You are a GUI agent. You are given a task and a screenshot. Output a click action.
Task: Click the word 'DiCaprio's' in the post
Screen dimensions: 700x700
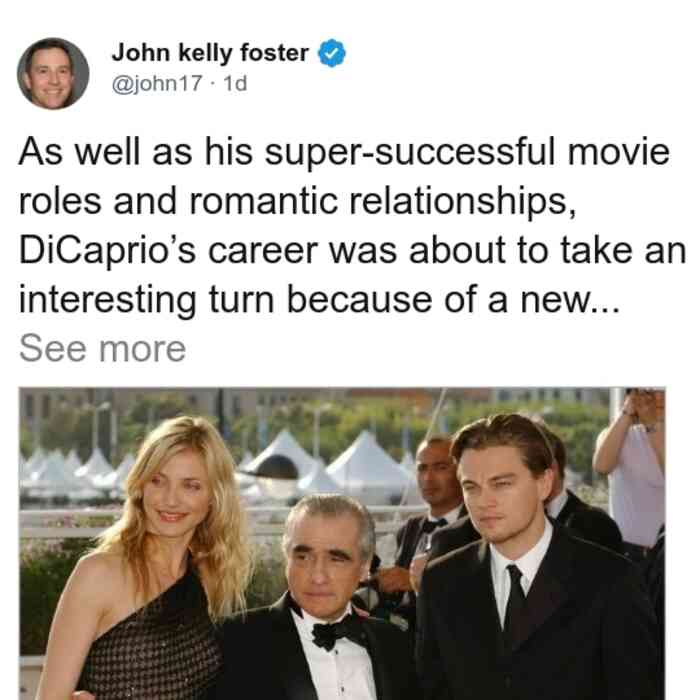(107, 250)
